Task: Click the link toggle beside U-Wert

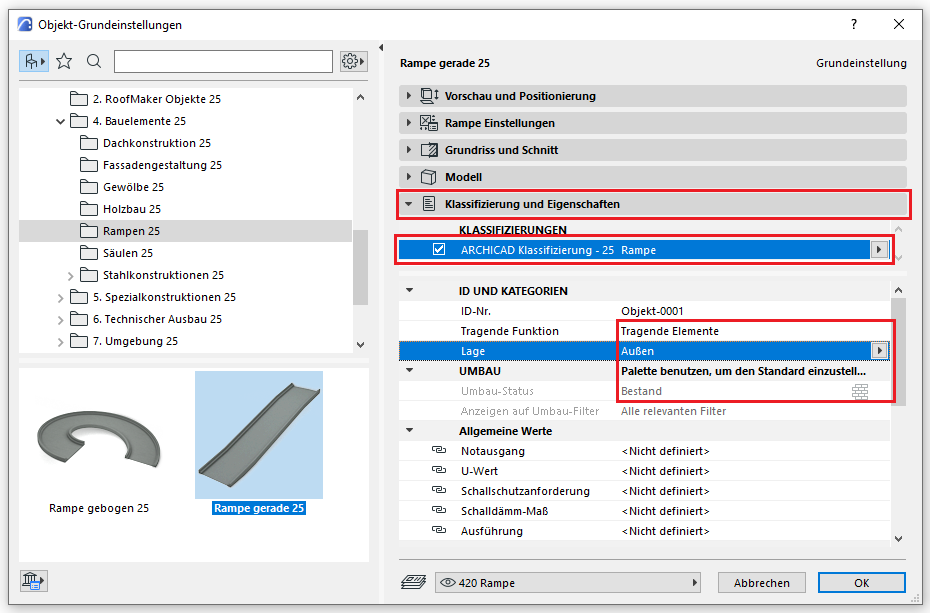Action: point(438,471)
